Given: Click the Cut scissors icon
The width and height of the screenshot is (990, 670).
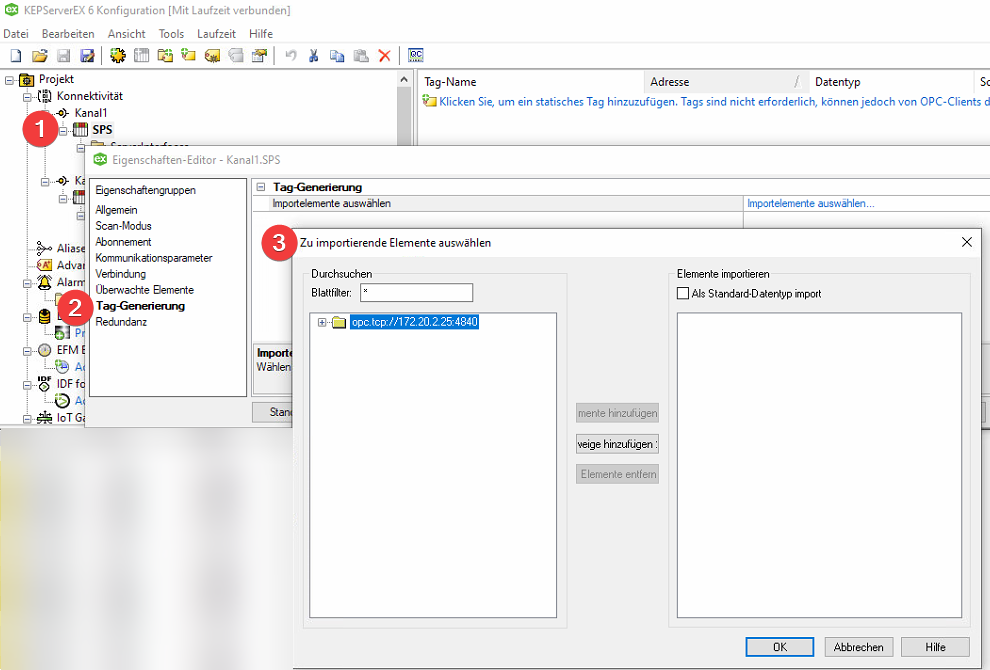Looking at the screenshot, I should [x=314, y=56].
